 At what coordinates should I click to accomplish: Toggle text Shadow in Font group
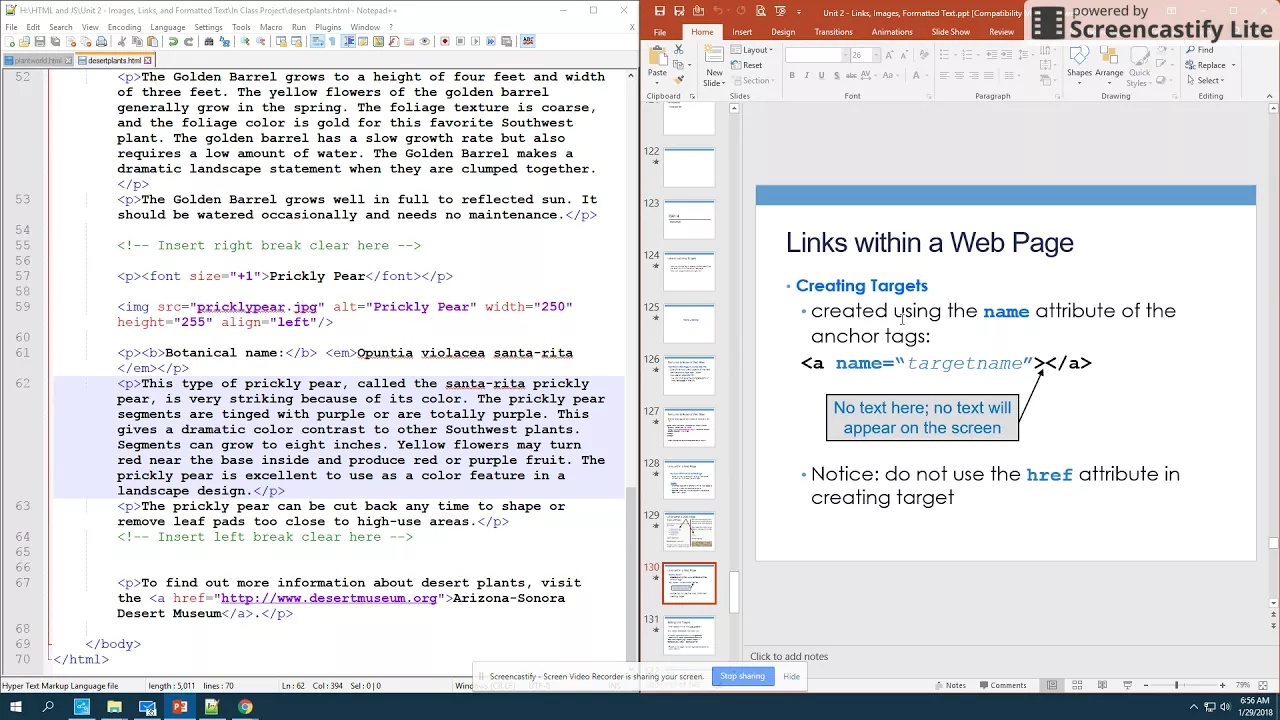837,75
